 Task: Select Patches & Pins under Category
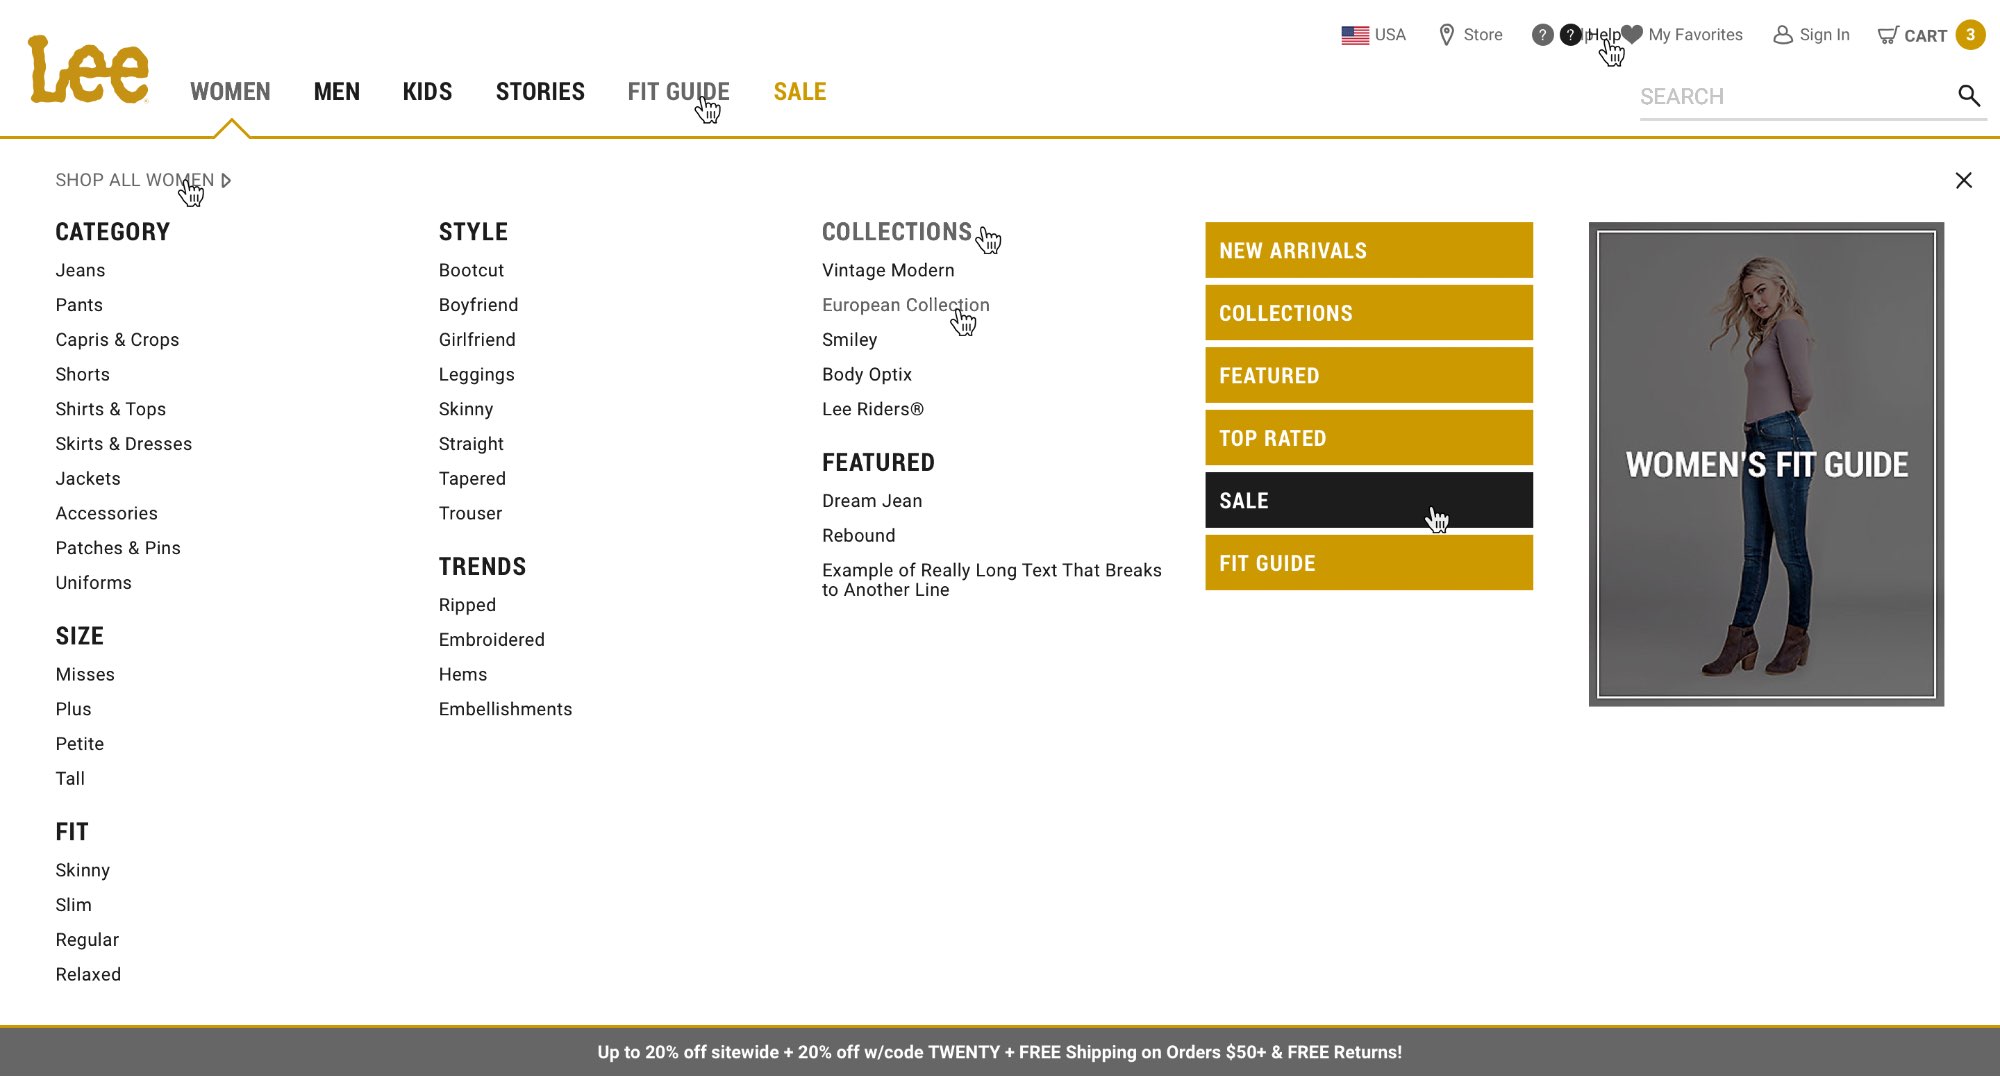pos(118,548)
